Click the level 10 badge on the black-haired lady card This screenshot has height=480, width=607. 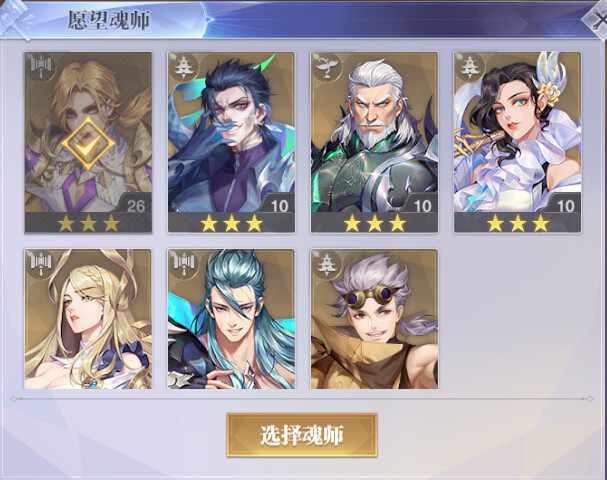coord(566,206)
